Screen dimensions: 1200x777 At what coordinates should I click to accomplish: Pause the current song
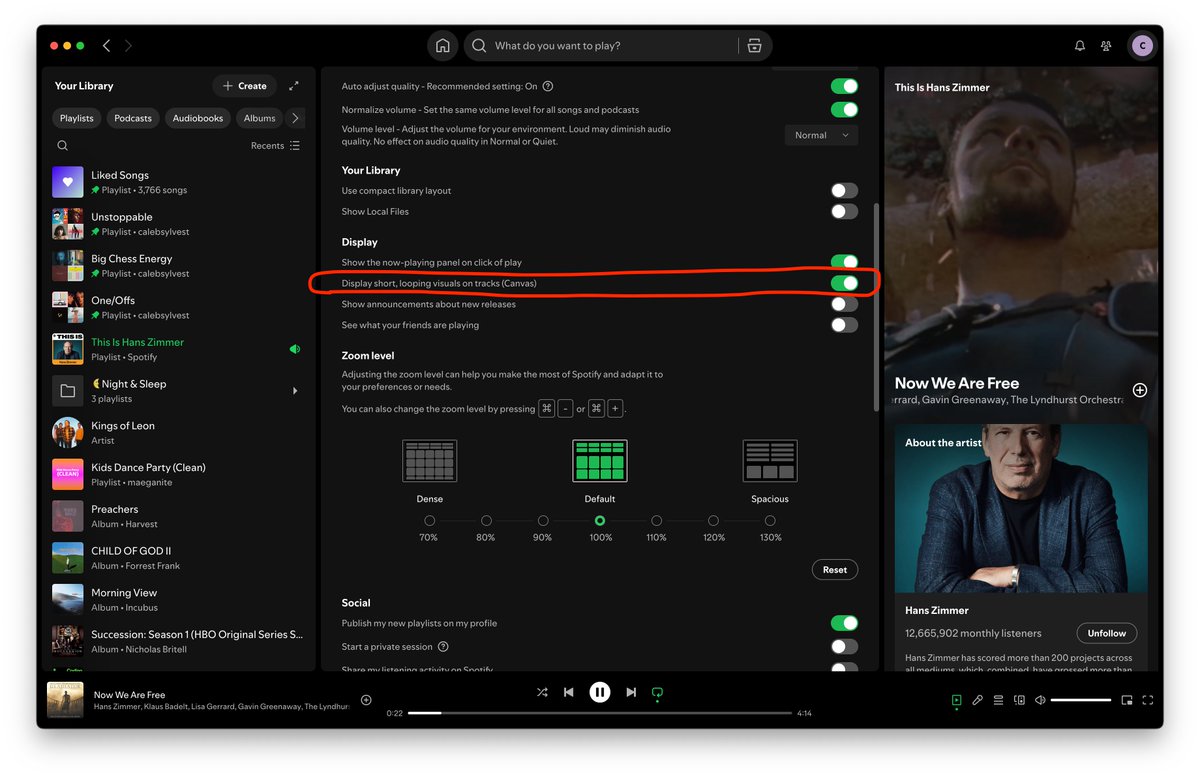[599, 692]
